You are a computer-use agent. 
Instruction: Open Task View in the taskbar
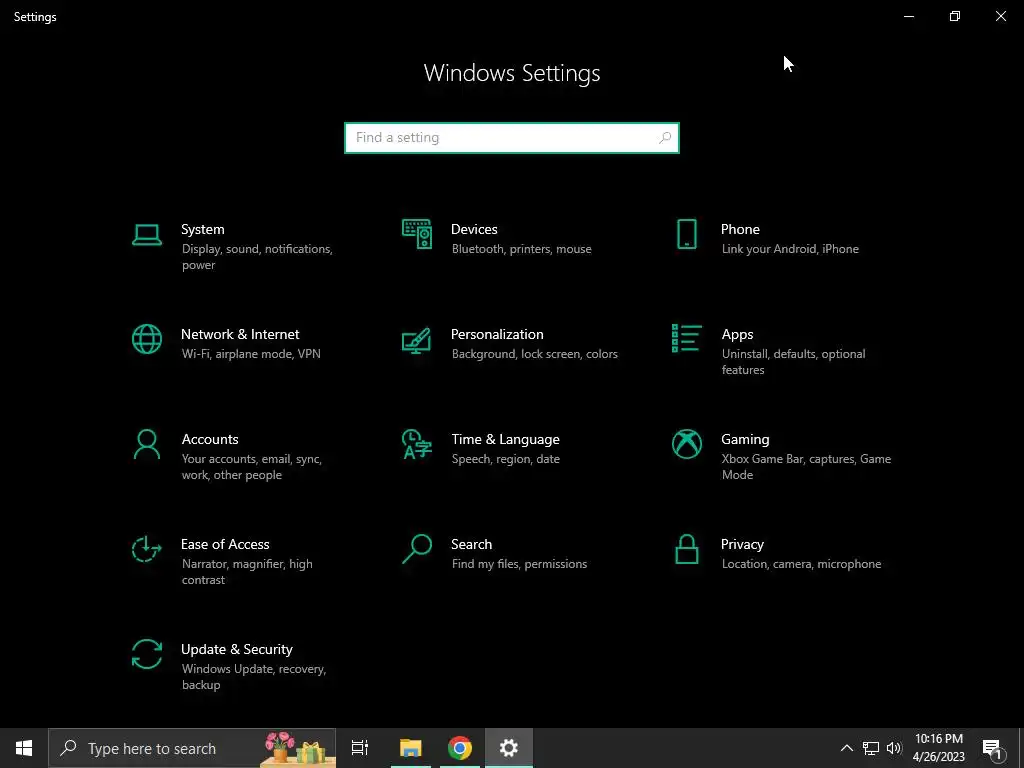pyautogui.click(x=359, y=748)
